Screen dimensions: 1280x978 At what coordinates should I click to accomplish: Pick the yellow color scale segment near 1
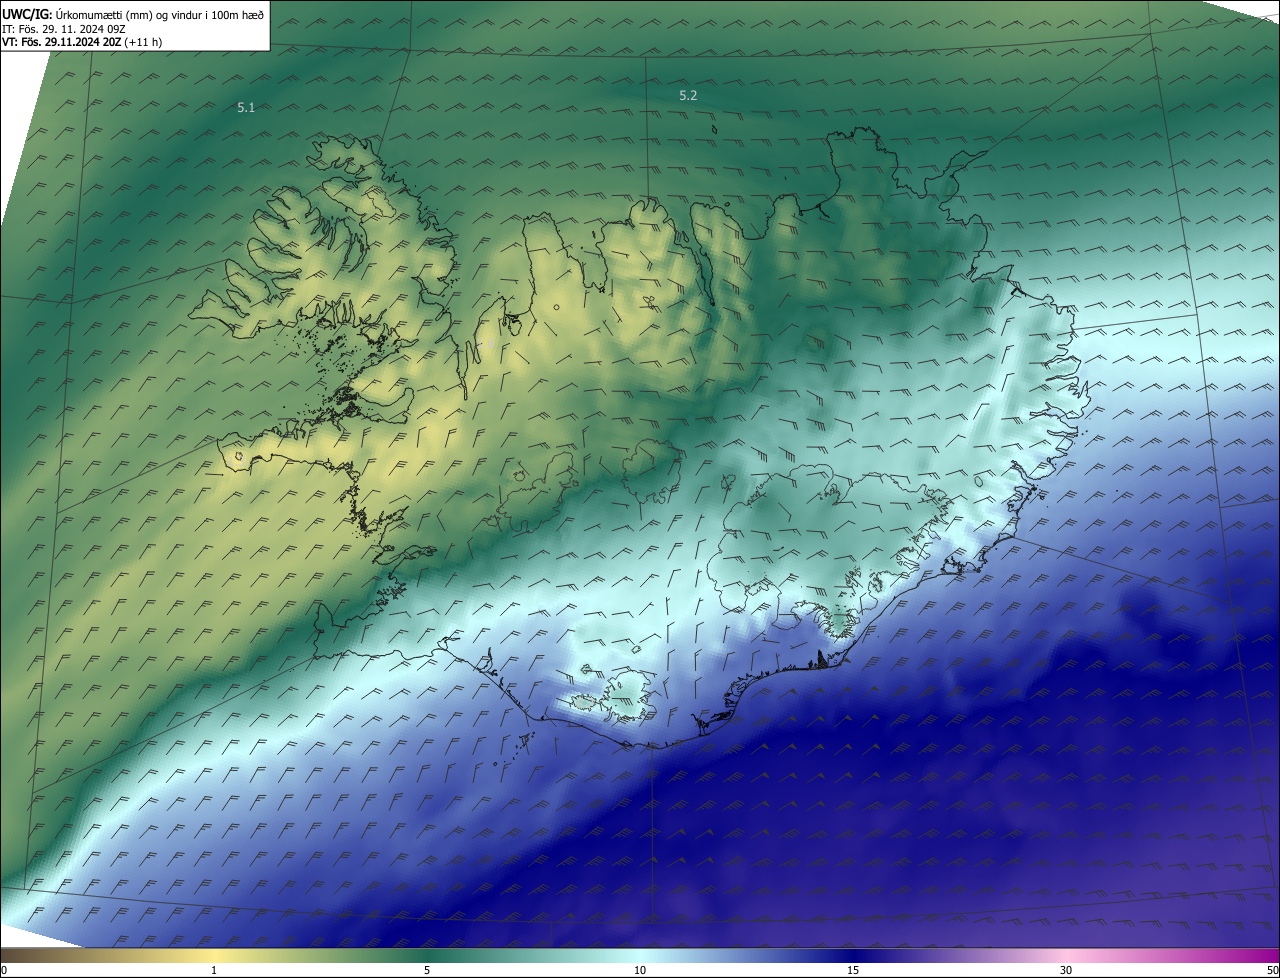tap(213, 955)
